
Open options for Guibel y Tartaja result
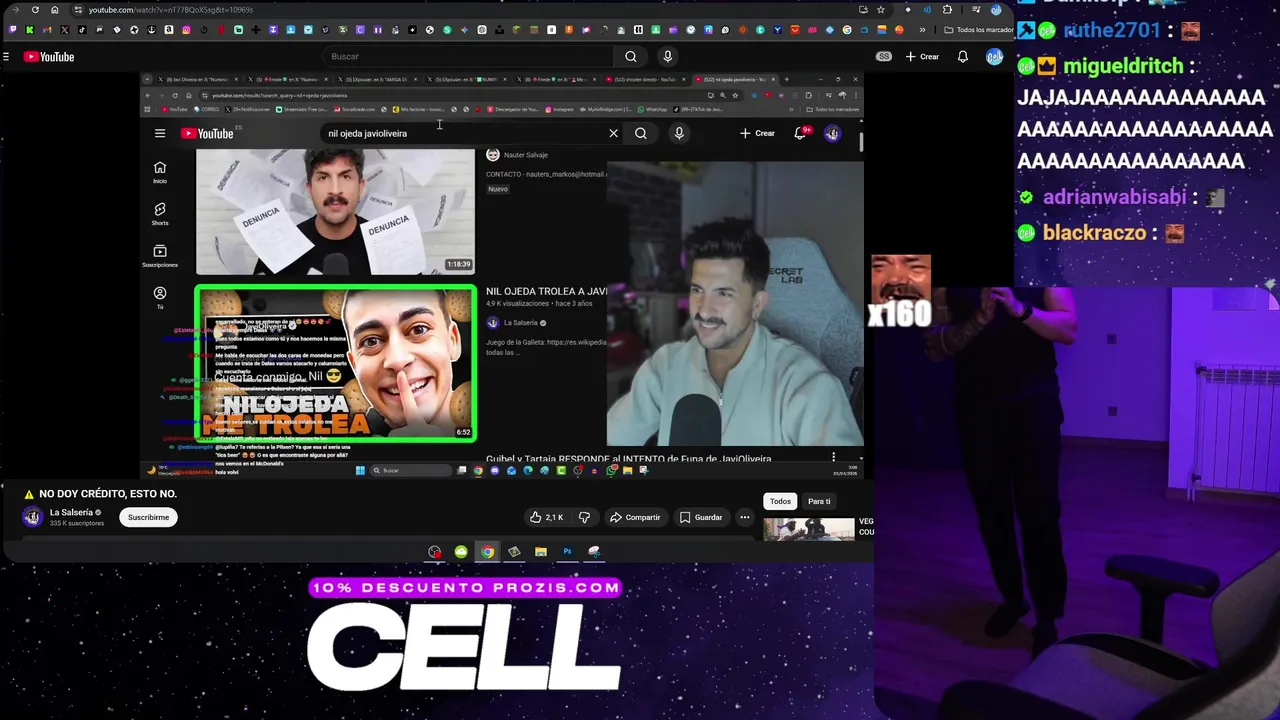833,458
